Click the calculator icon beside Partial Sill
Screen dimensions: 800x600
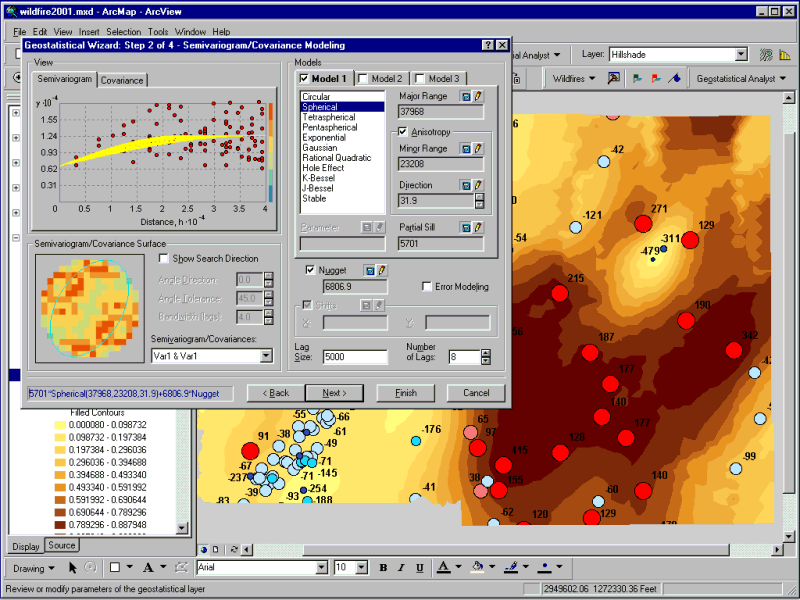465,228
